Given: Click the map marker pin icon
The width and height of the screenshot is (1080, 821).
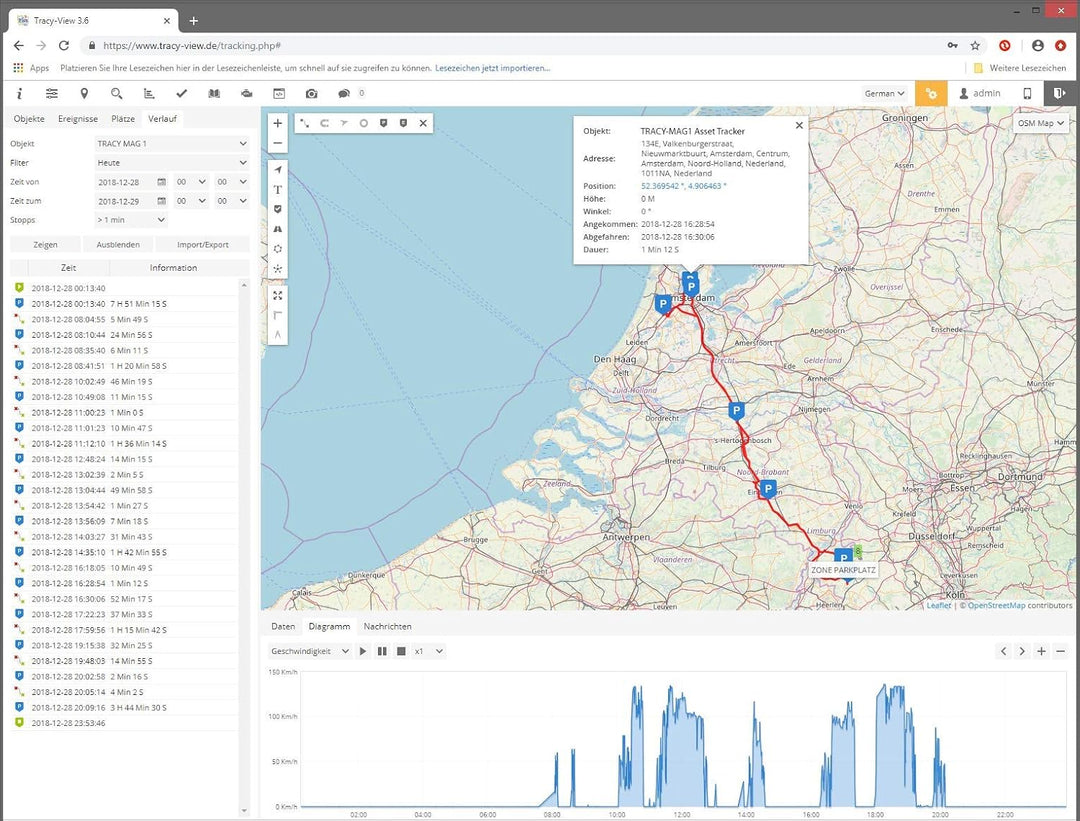Looking at the screenshot, I should (84, 93).
